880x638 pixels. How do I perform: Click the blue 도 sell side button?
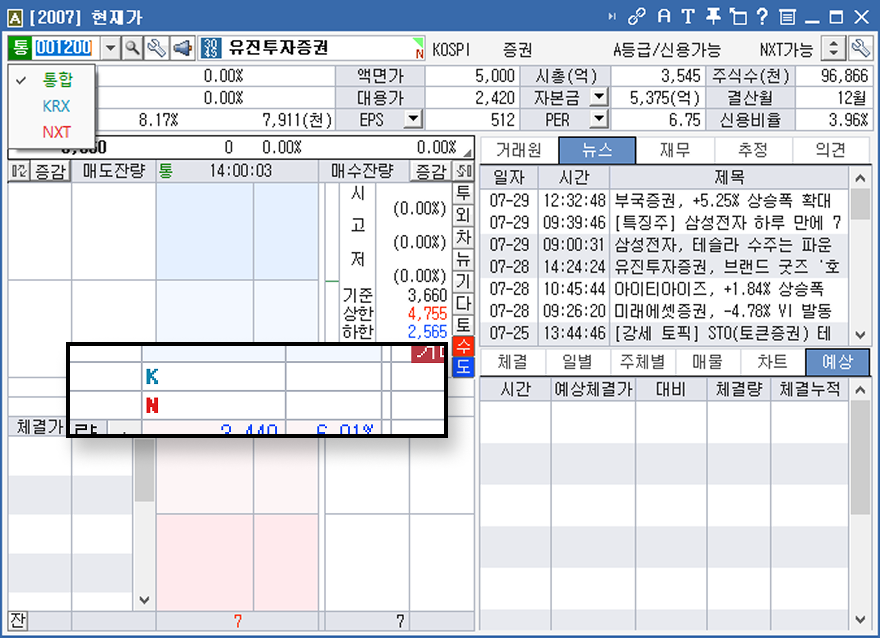(x=463, y=367)
